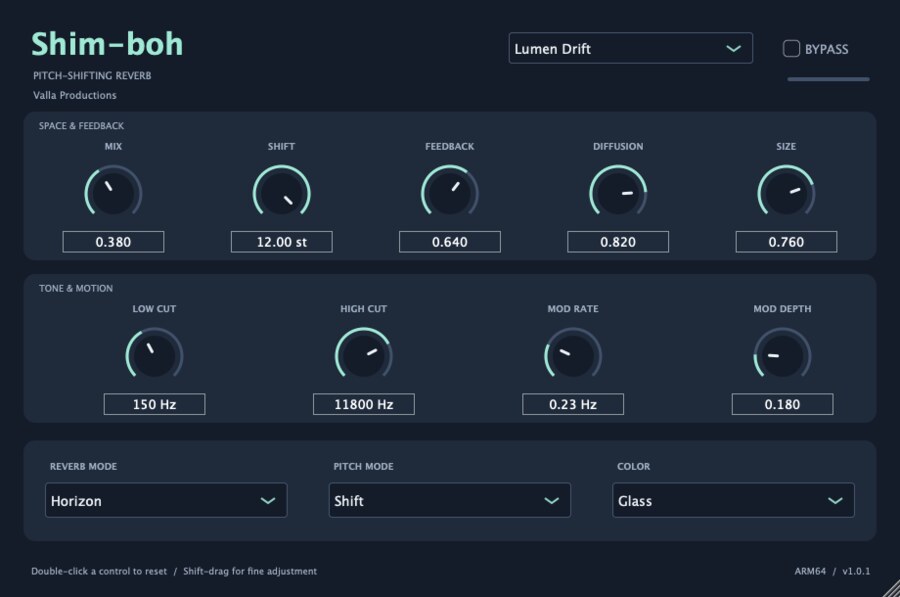Viewport: 900px width, 597px height.
Task: Click the 'Double-click a control to reset' hint
Action: [99, 571]
